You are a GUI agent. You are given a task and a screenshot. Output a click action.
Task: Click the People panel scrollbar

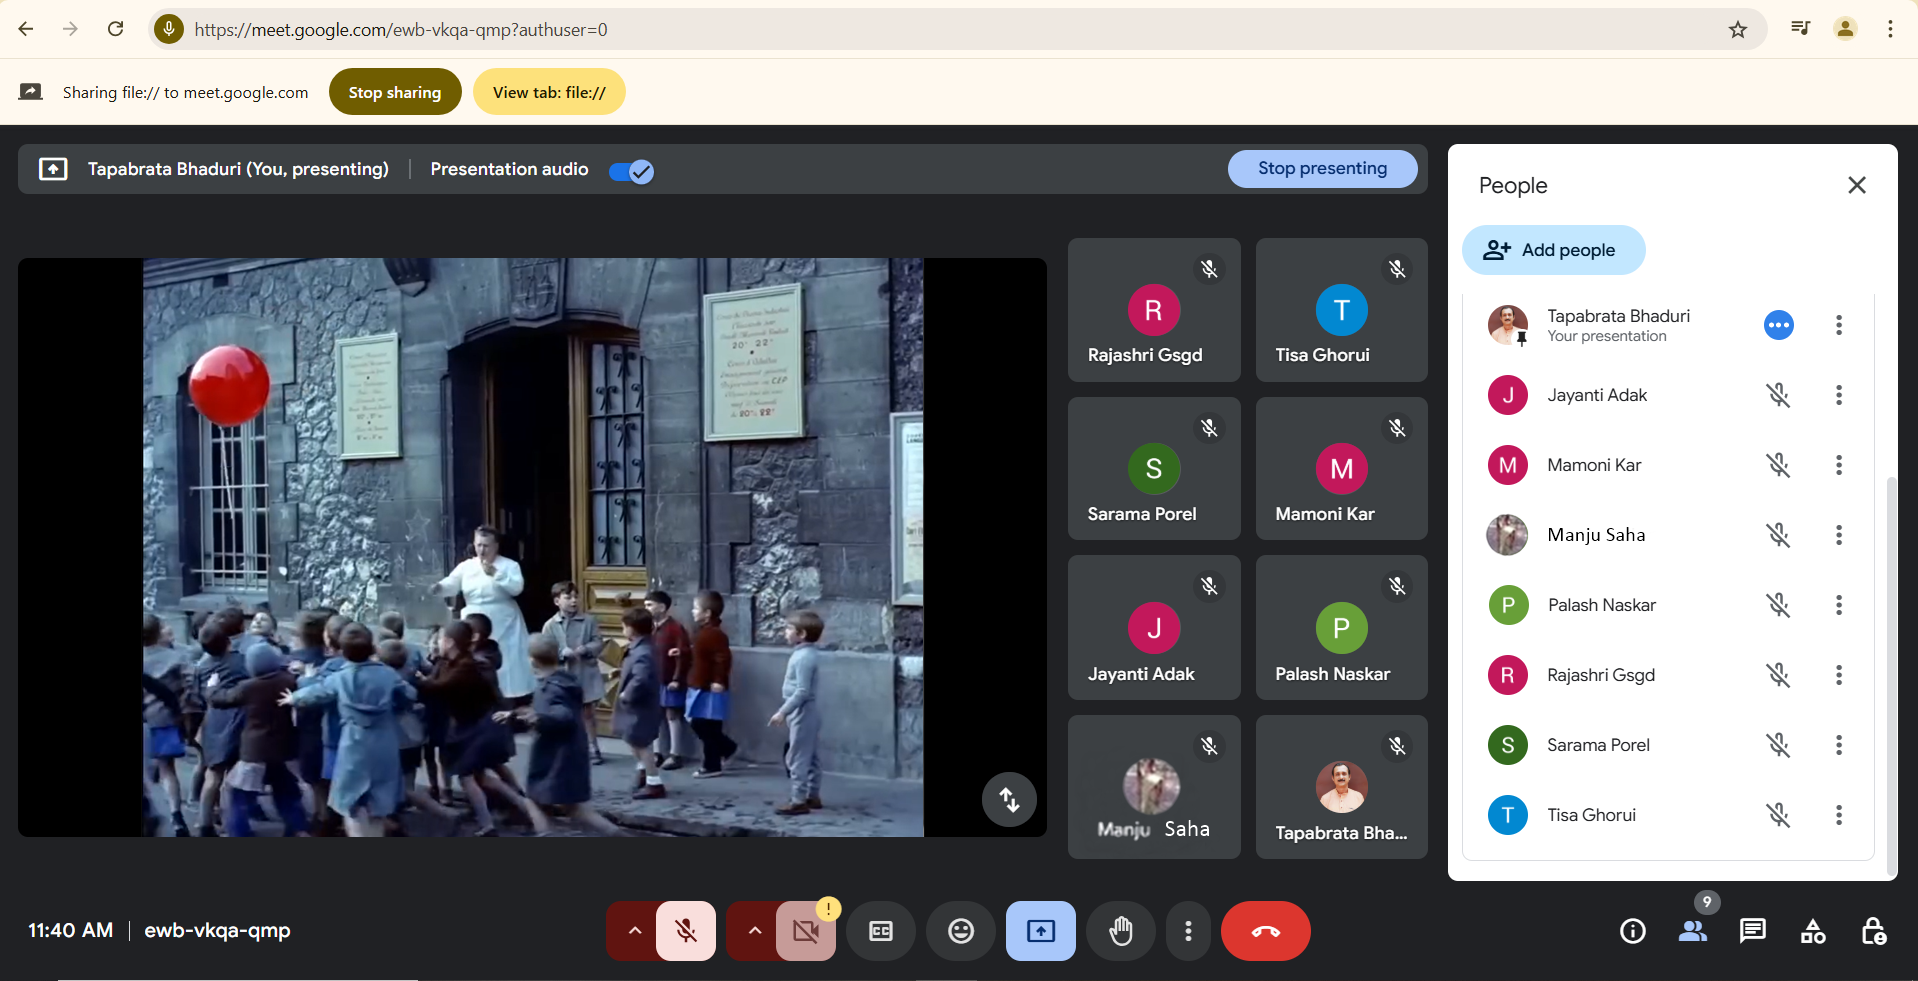pos(1890,675)
